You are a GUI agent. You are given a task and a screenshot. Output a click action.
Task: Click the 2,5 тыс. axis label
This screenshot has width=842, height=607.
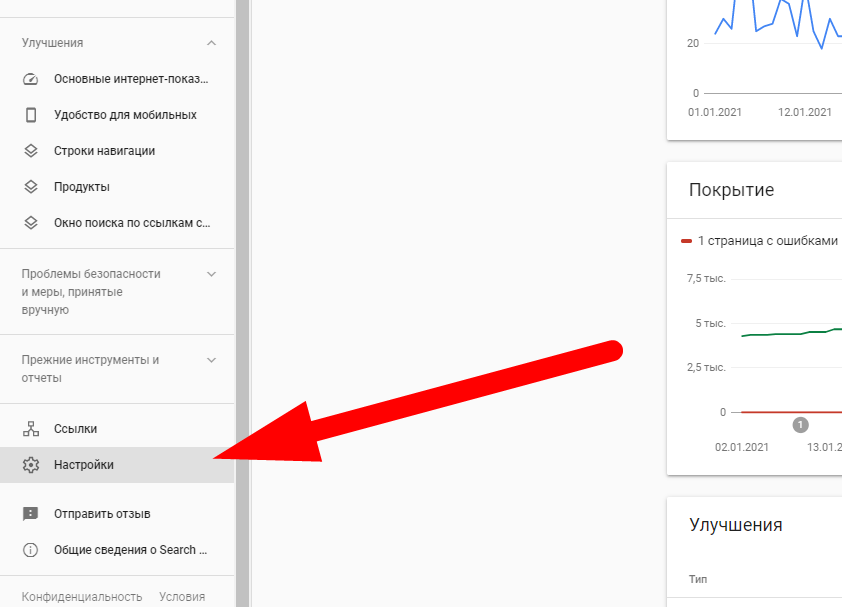706,367
